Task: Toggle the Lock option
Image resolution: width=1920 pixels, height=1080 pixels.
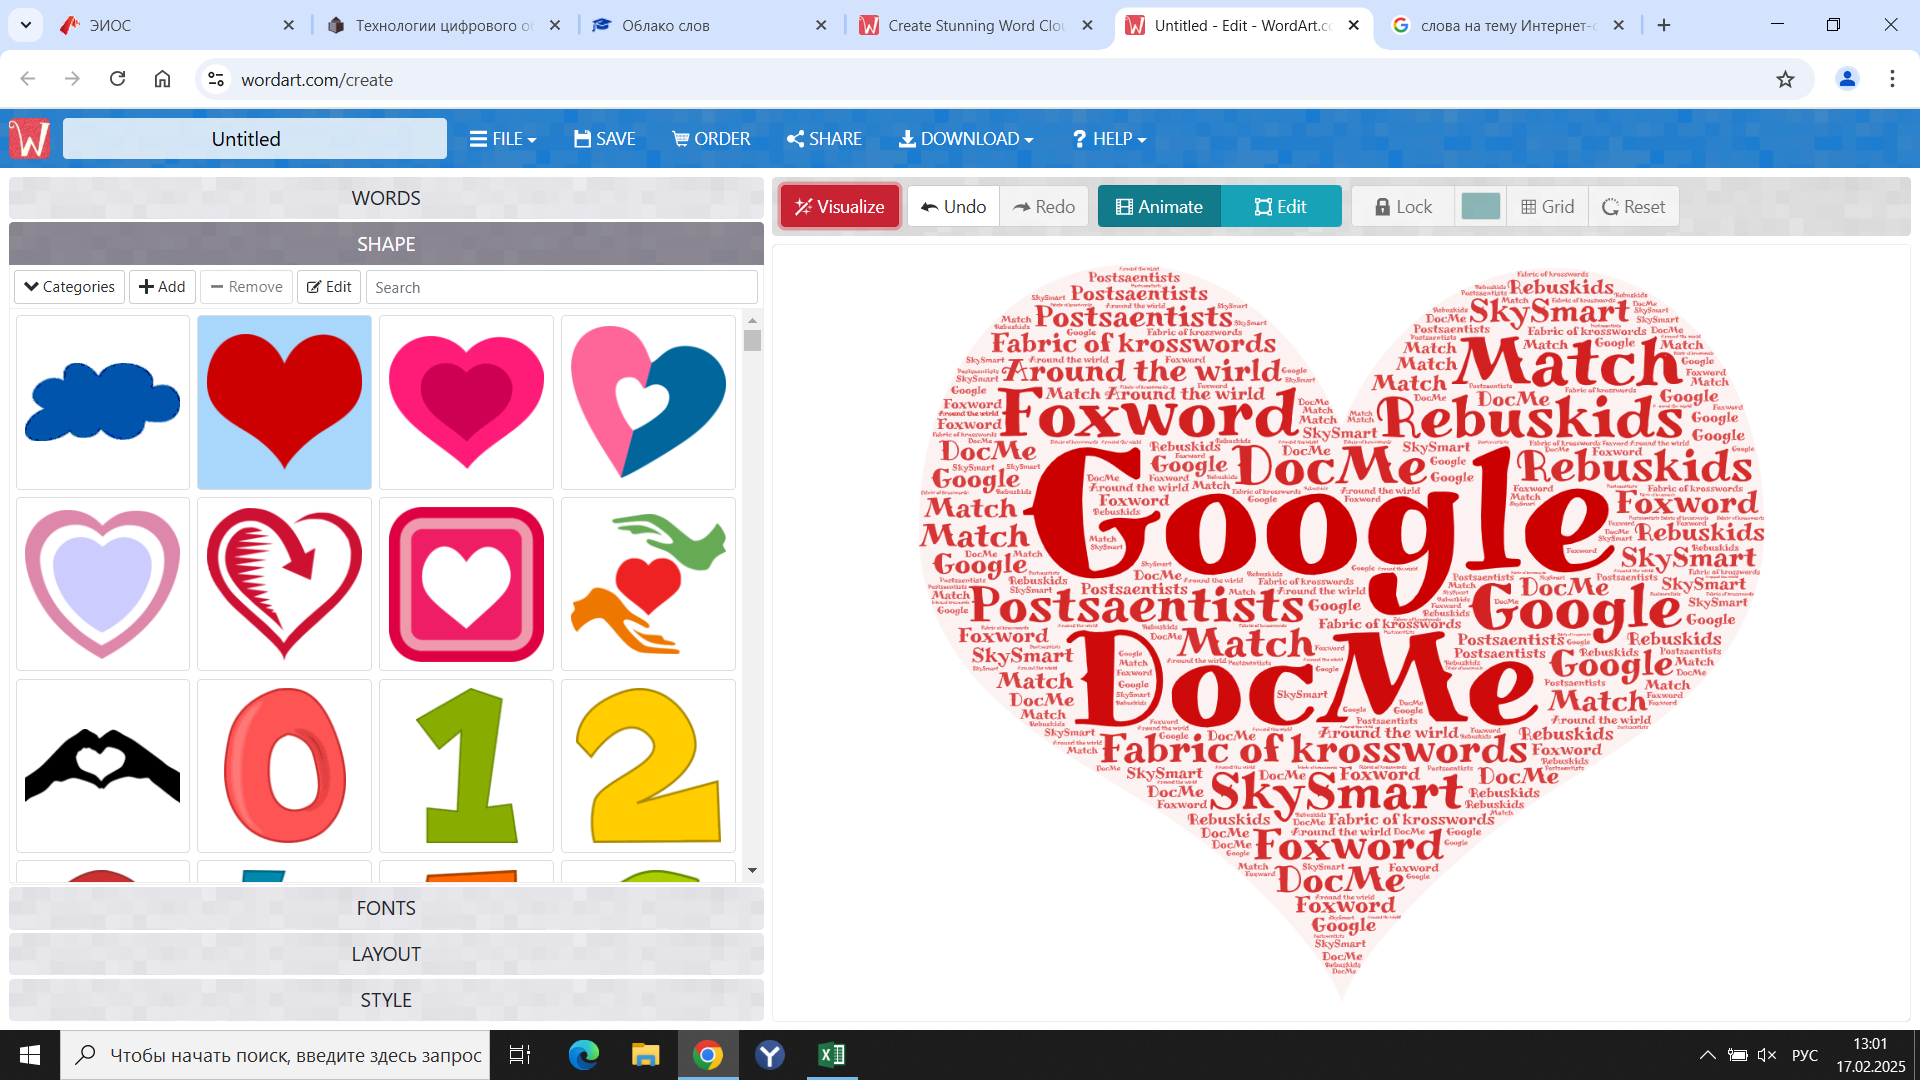Action: [1403, 207]
